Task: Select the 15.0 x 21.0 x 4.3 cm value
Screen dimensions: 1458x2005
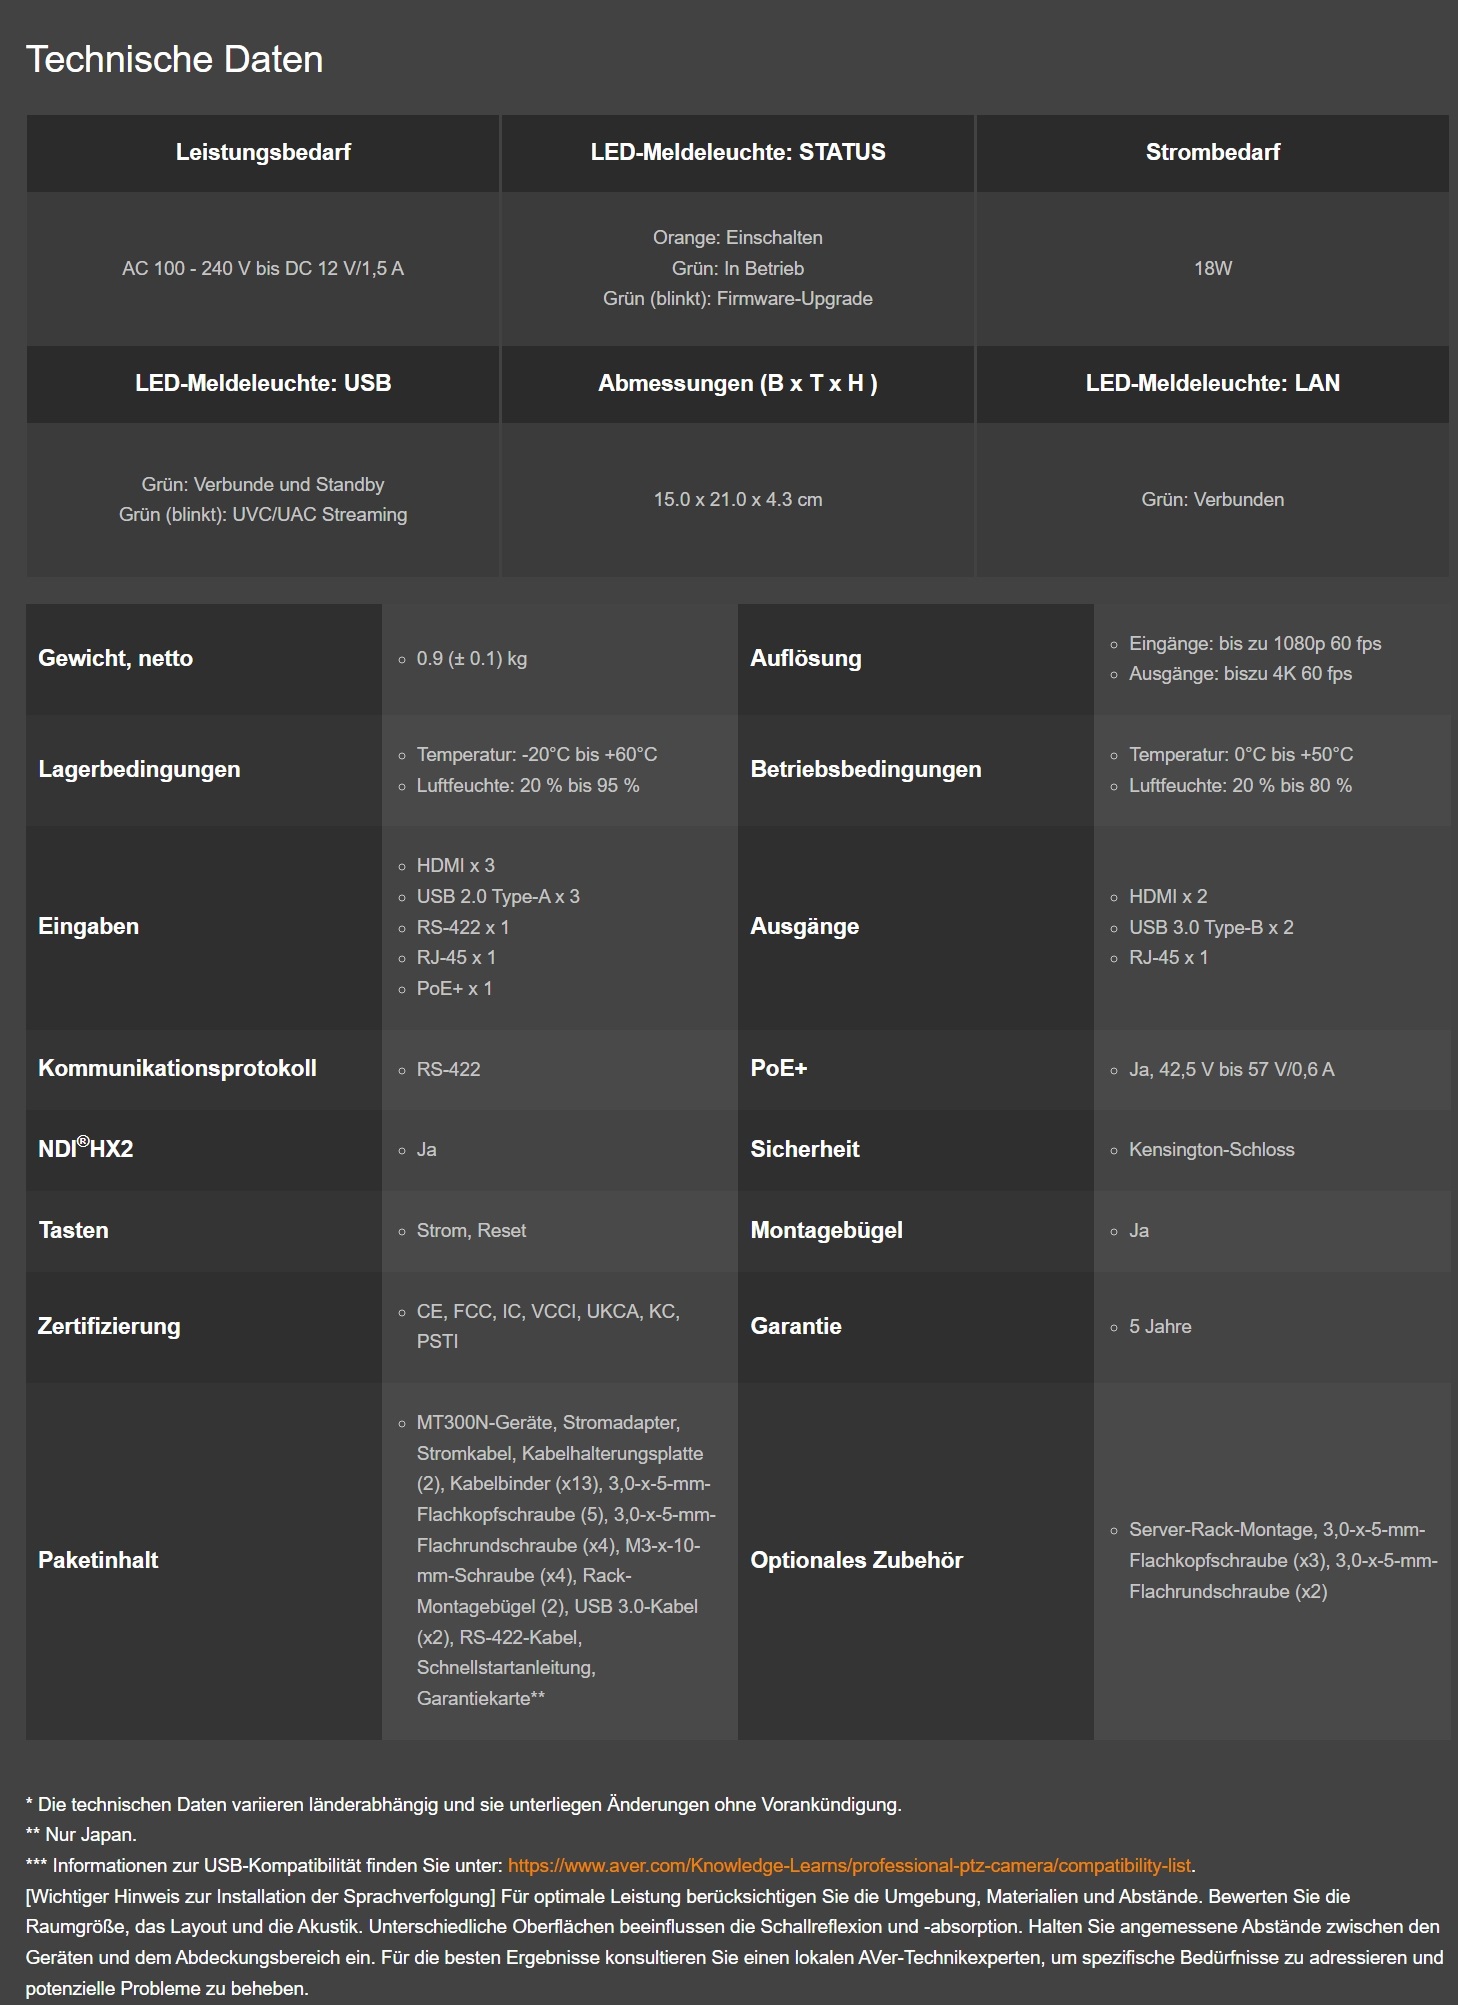Action: coord(738,499)
